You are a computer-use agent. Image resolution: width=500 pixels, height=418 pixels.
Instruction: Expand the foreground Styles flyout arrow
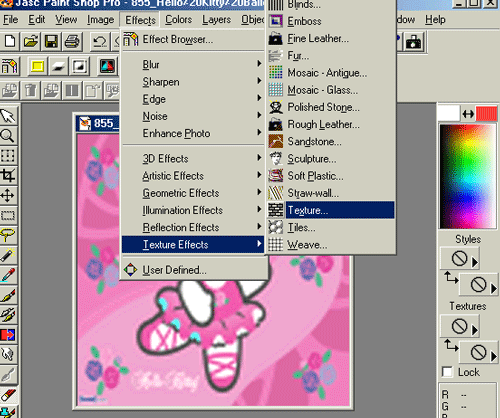(475, 262)
